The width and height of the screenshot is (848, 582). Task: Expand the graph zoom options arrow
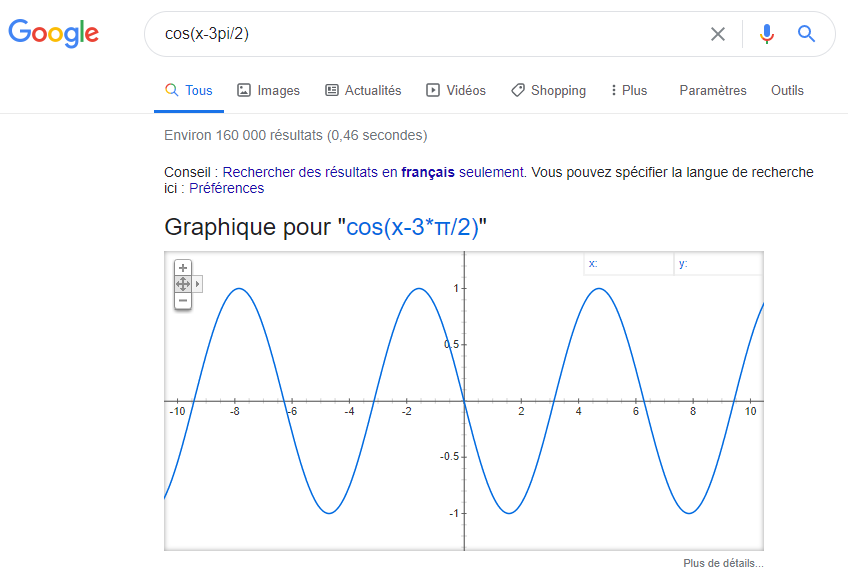pyautogui.click(x=198, y=284)
